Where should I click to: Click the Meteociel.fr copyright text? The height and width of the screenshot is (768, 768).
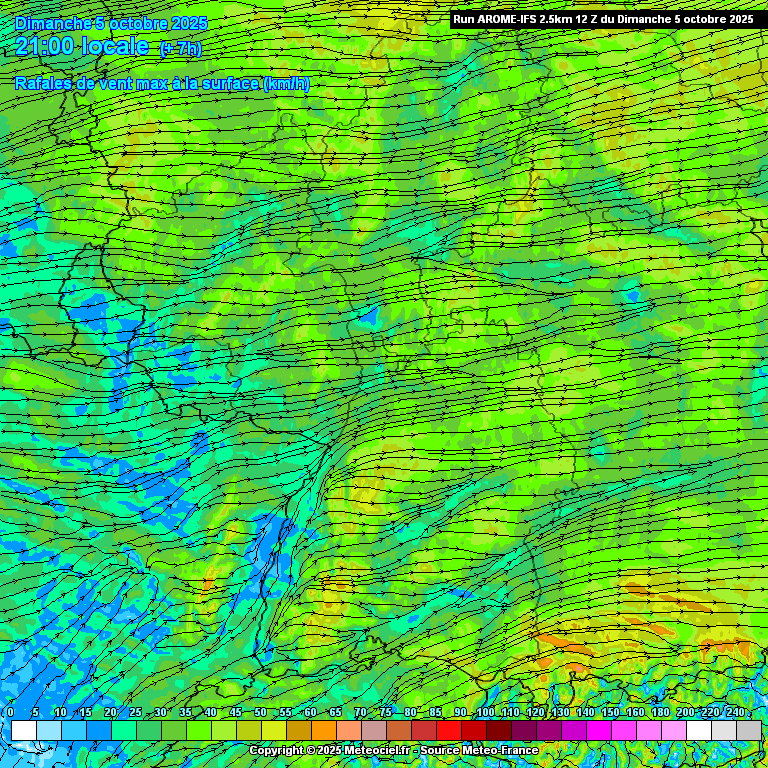(x=330, y=750)
